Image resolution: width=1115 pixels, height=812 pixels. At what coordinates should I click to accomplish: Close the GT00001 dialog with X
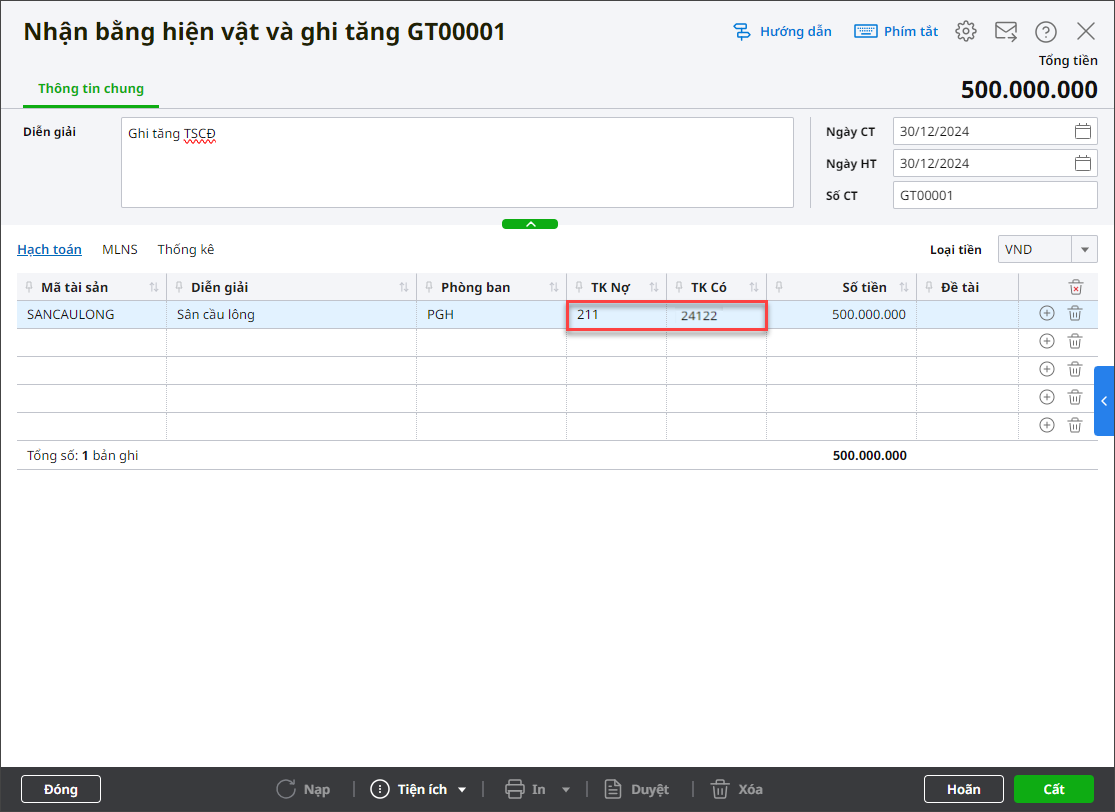click(1086, 31)
